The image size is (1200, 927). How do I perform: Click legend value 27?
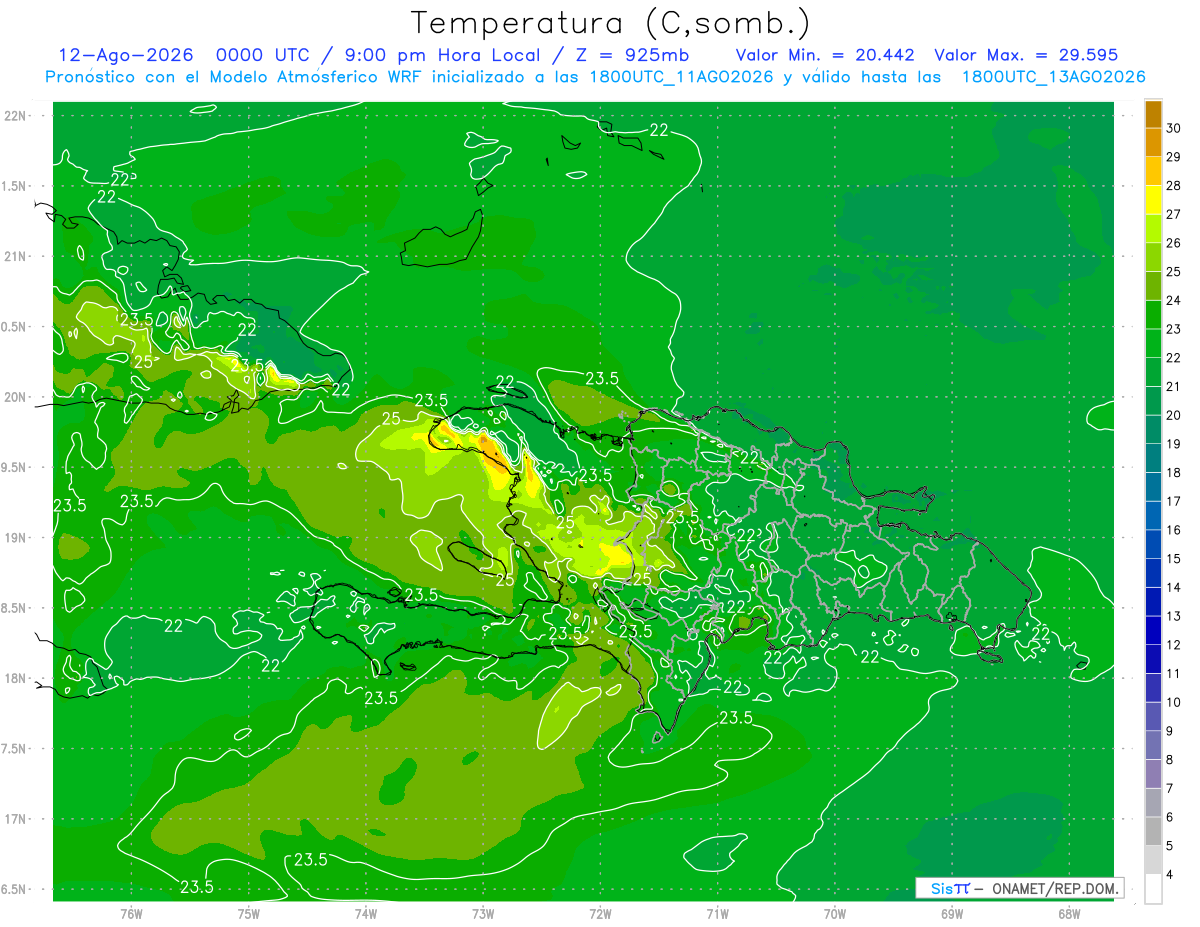tap(1174, 215)
